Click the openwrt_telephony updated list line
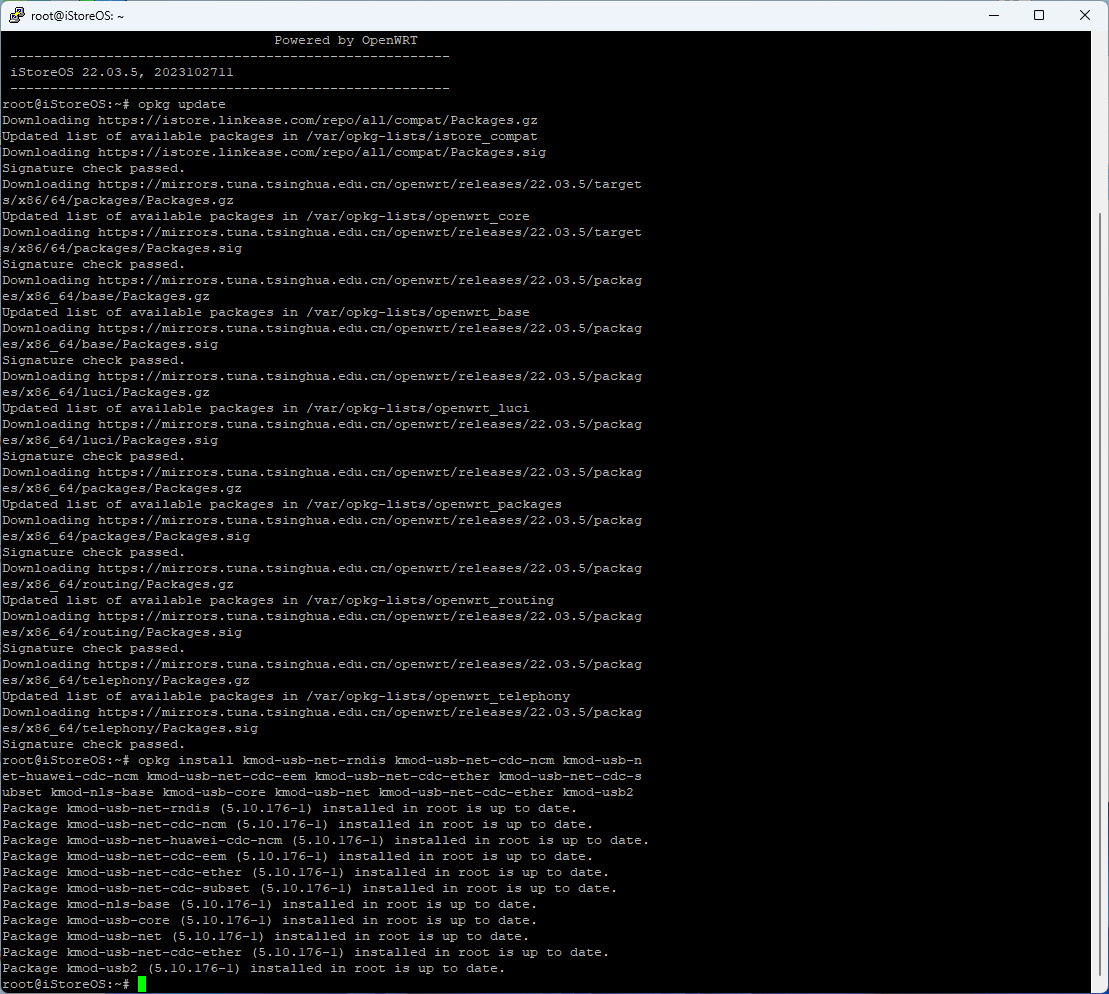The width and height of the screenshot is (1109, 994). 285,695
